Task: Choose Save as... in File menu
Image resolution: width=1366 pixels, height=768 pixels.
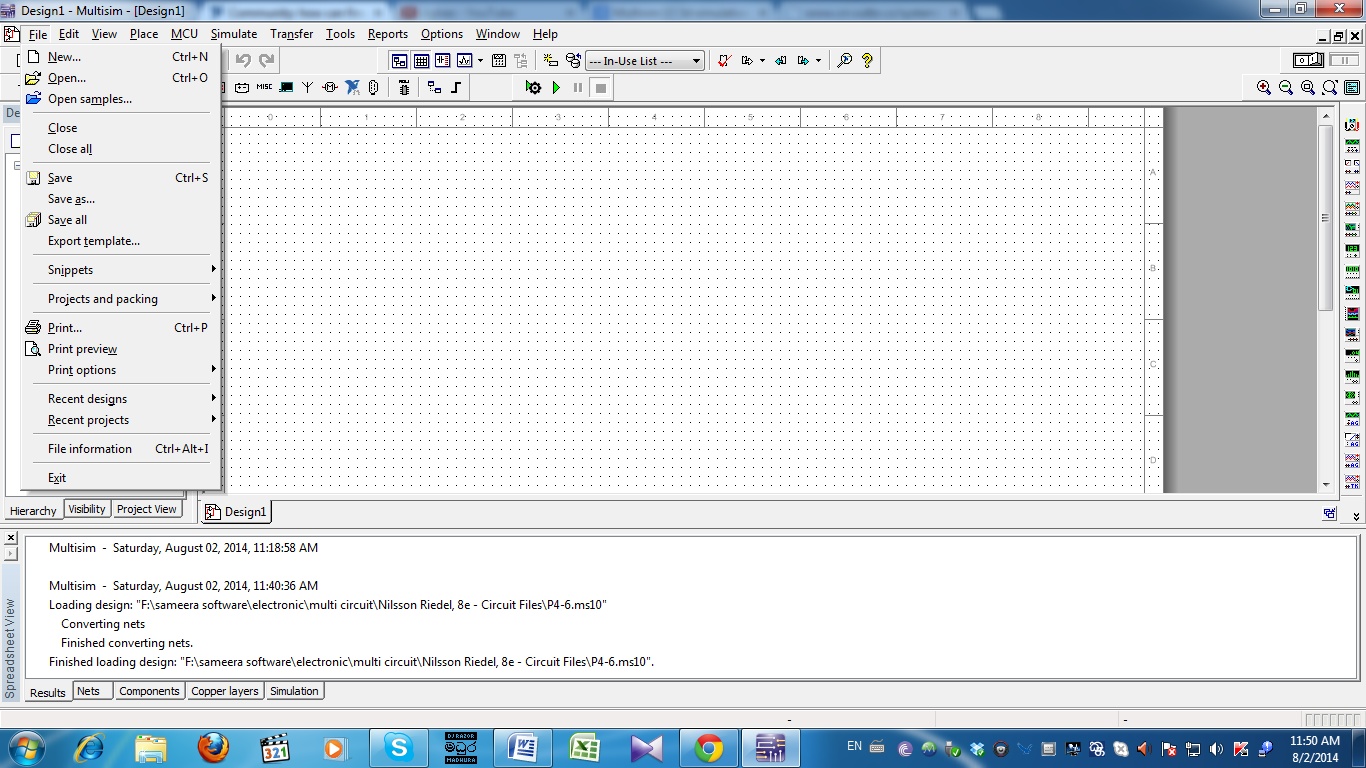Action: point(120,199)
